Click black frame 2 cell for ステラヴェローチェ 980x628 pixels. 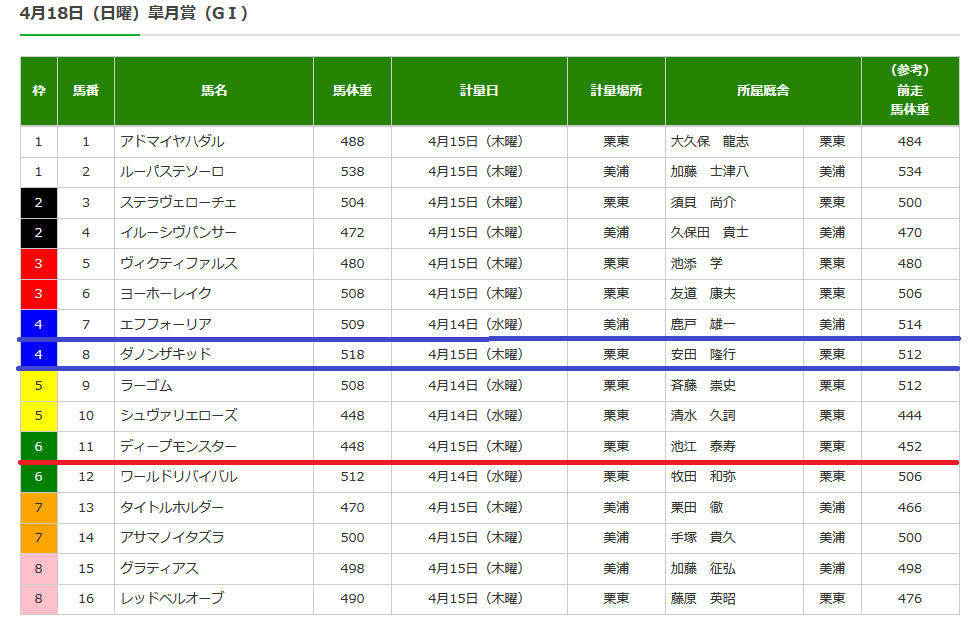[x=39, y=202]
